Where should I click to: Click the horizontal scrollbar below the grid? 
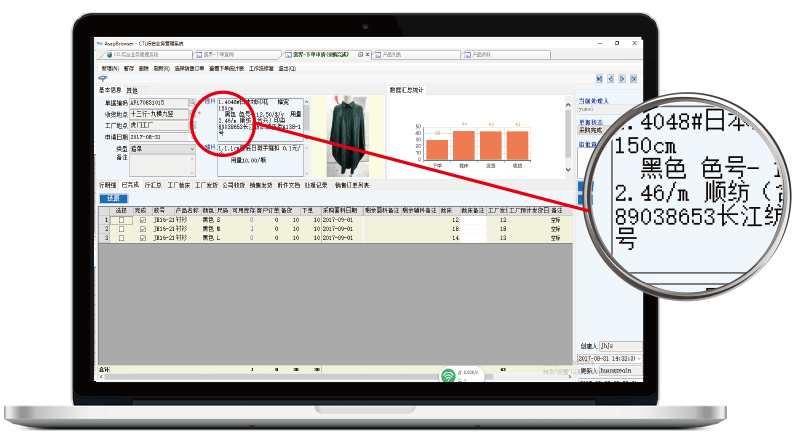[x=337, y=377]
